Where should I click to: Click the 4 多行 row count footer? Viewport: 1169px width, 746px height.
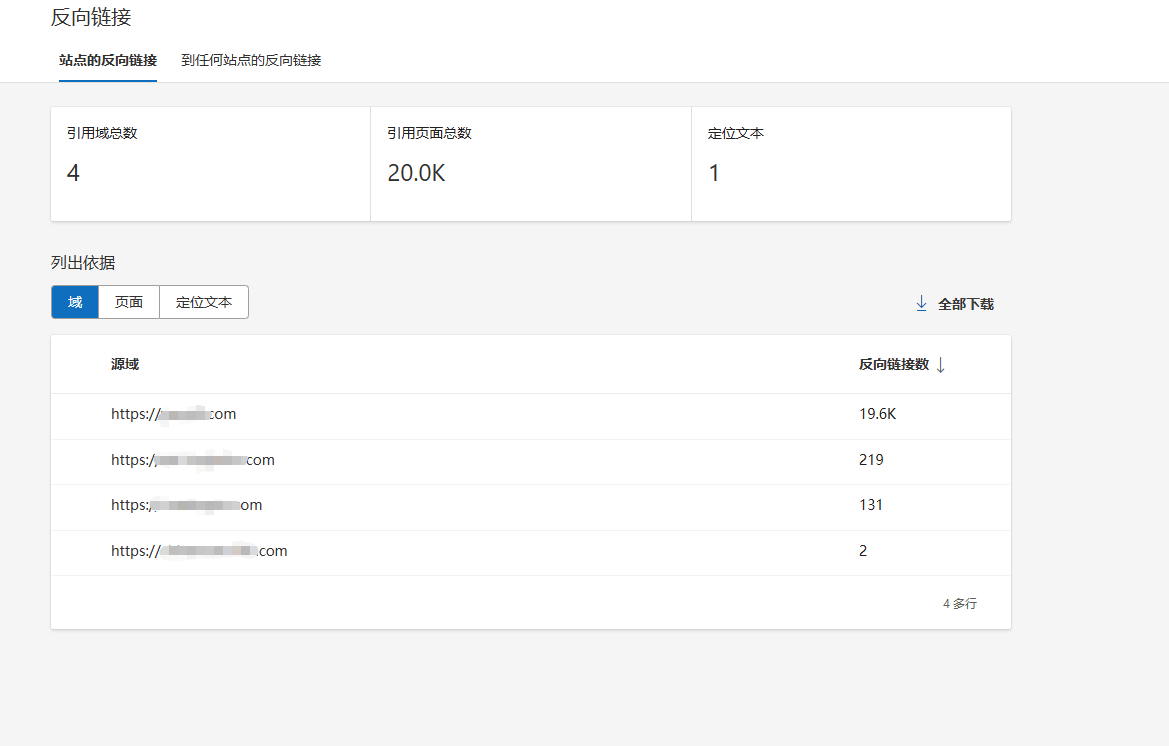click(959, 604)
